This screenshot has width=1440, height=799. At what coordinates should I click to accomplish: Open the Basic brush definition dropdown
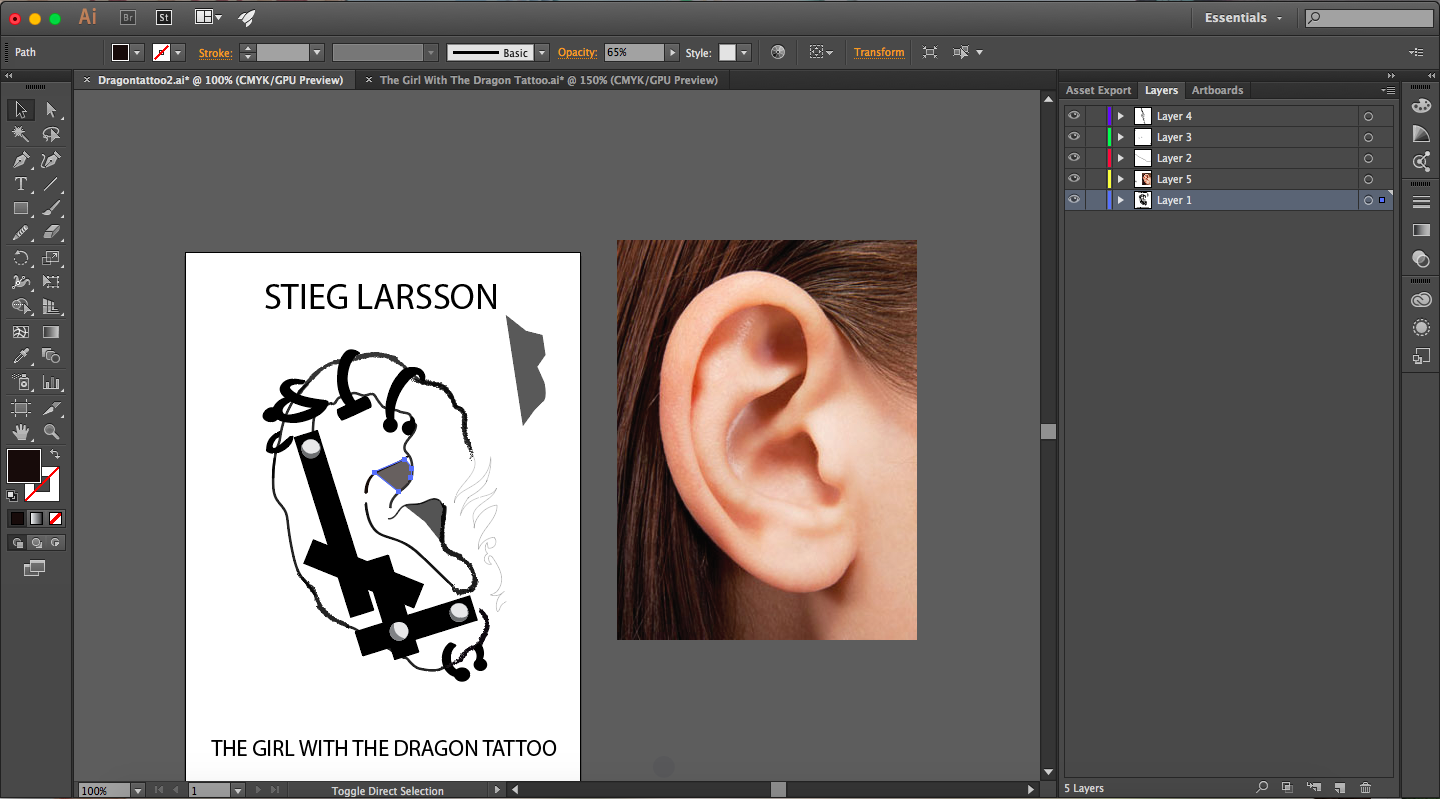(x=542, y=53)
